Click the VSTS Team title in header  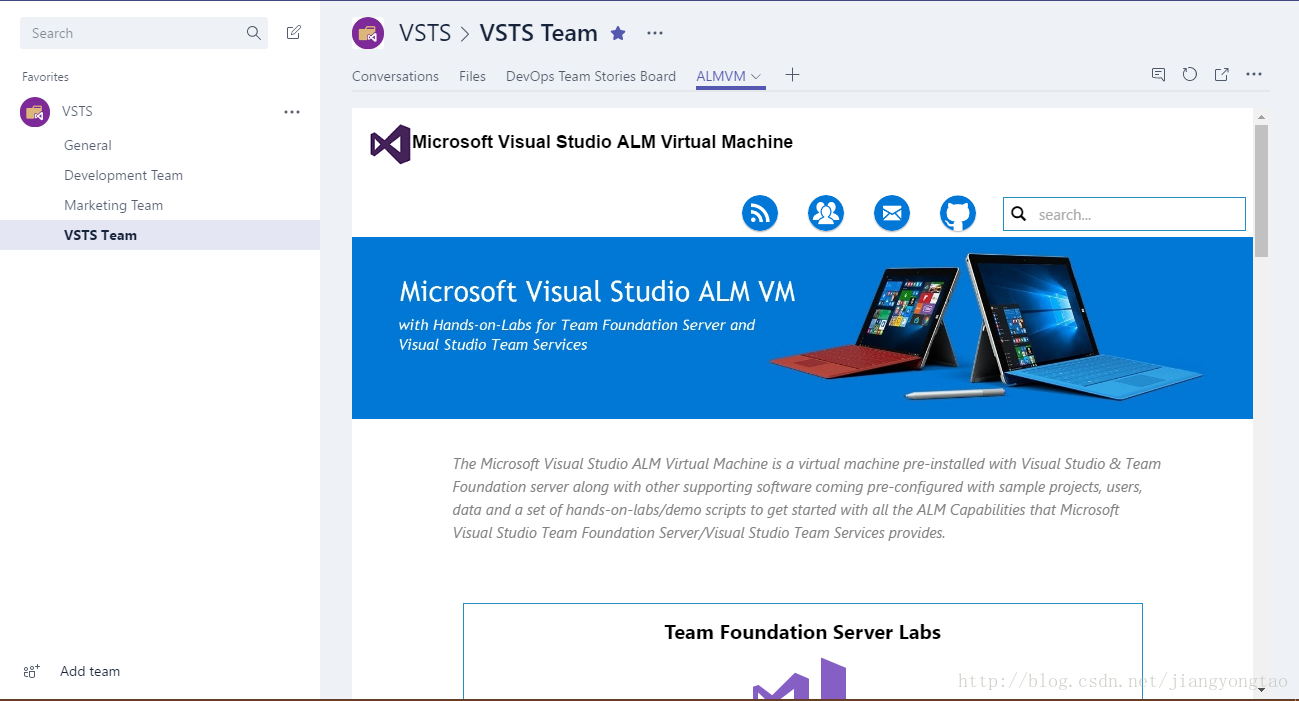tap(538, 33)
